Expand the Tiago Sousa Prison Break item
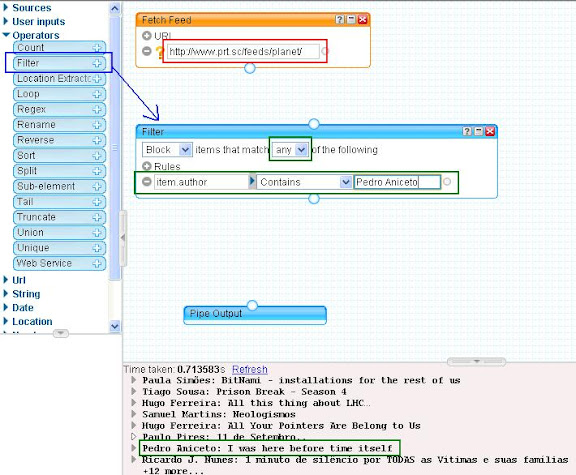 pyautogui.click(x=134, y=391)
